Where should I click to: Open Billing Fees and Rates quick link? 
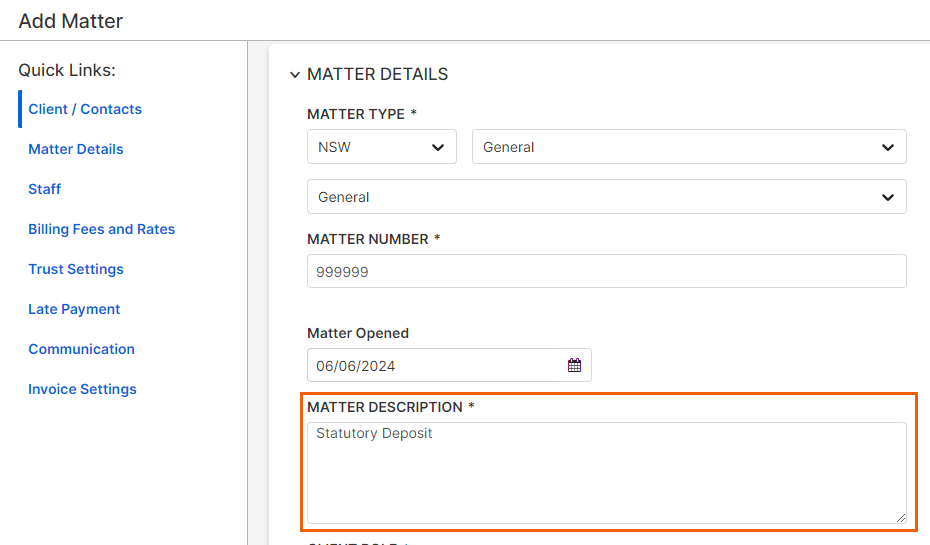(102, 229)
